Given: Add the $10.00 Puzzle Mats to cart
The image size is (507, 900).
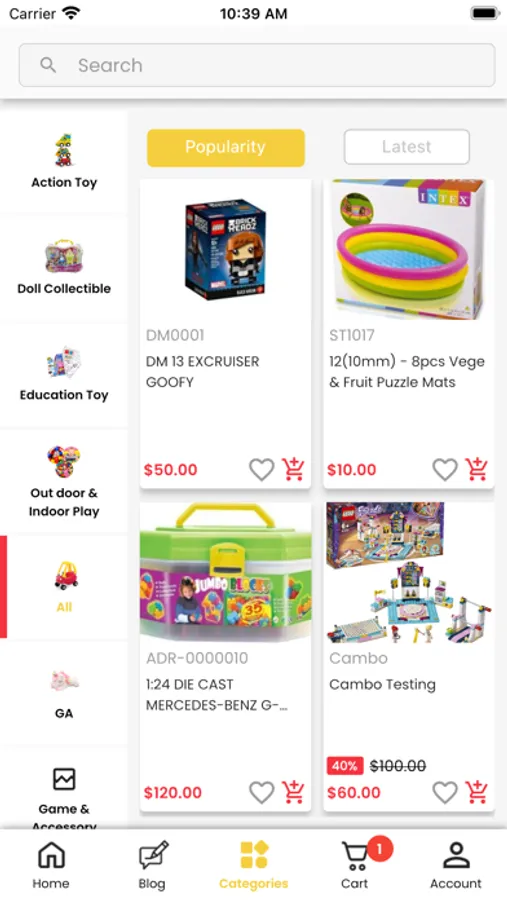Looking at the screenshot, I should tap(476, 470).
